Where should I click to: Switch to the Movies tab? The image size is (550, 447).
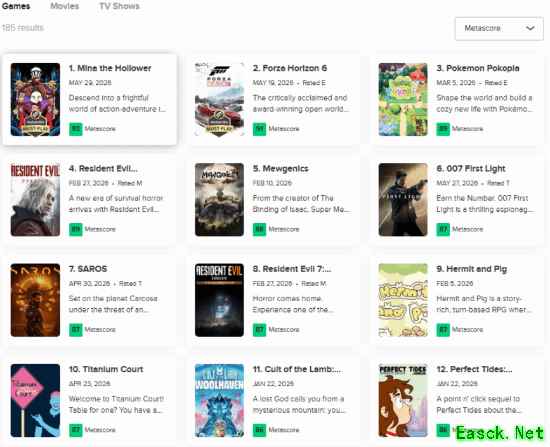65,6
